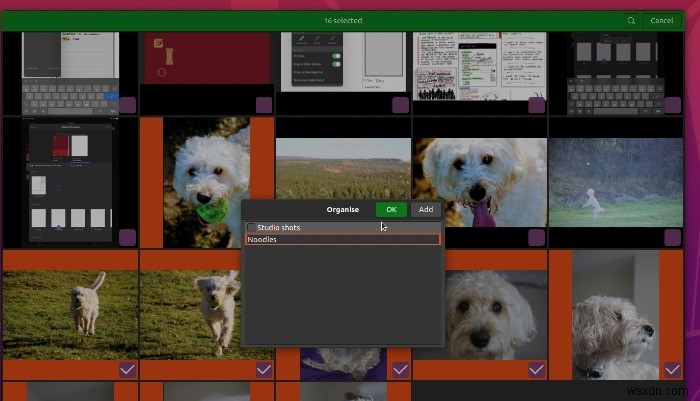
Task: Open the dark keyboard screenshot thumbnail
Action: [616, 74]
